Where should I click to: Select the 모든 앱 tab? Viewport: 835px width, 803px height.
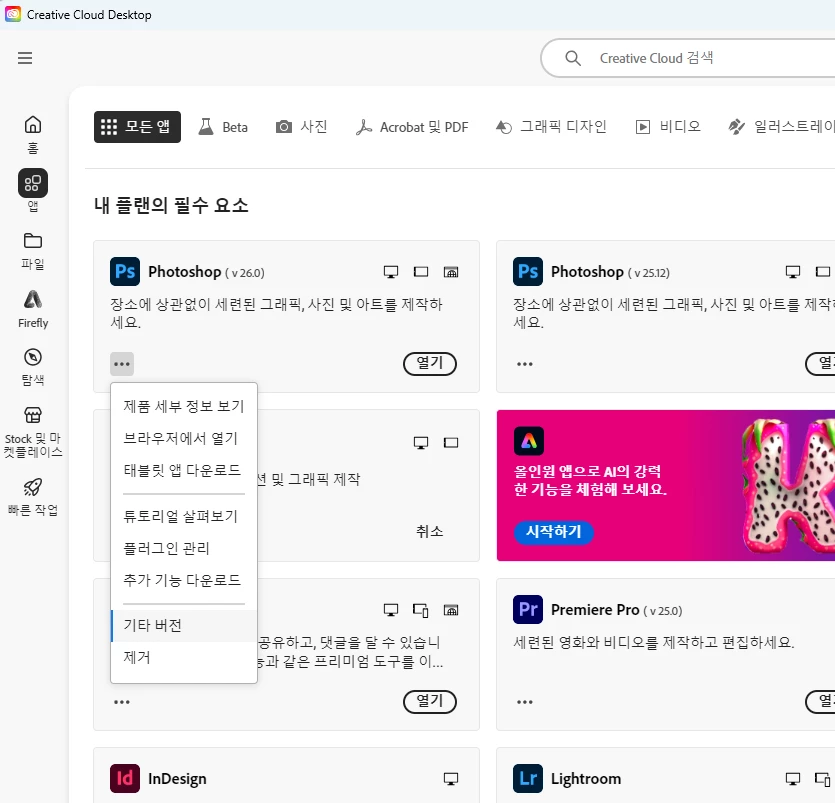[x=137, y=127]
